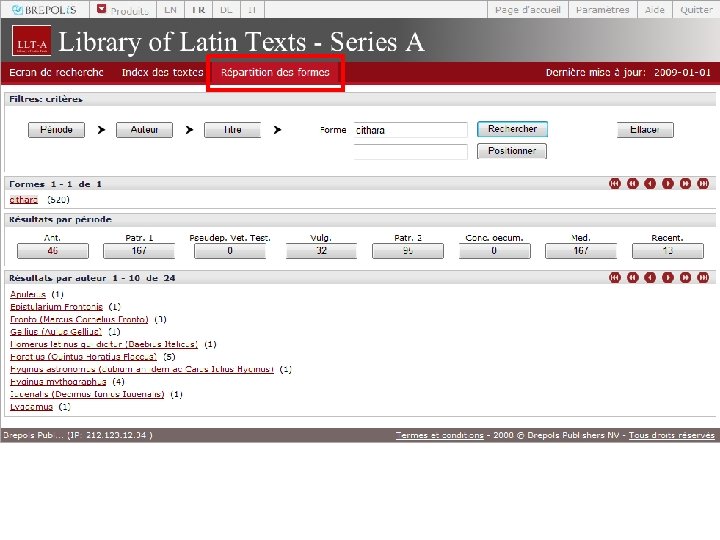Image resolution: width=720 pixels, height=540 pixels.
Task: Focus the Forme field containing cithara
Action: coord(411,130)
